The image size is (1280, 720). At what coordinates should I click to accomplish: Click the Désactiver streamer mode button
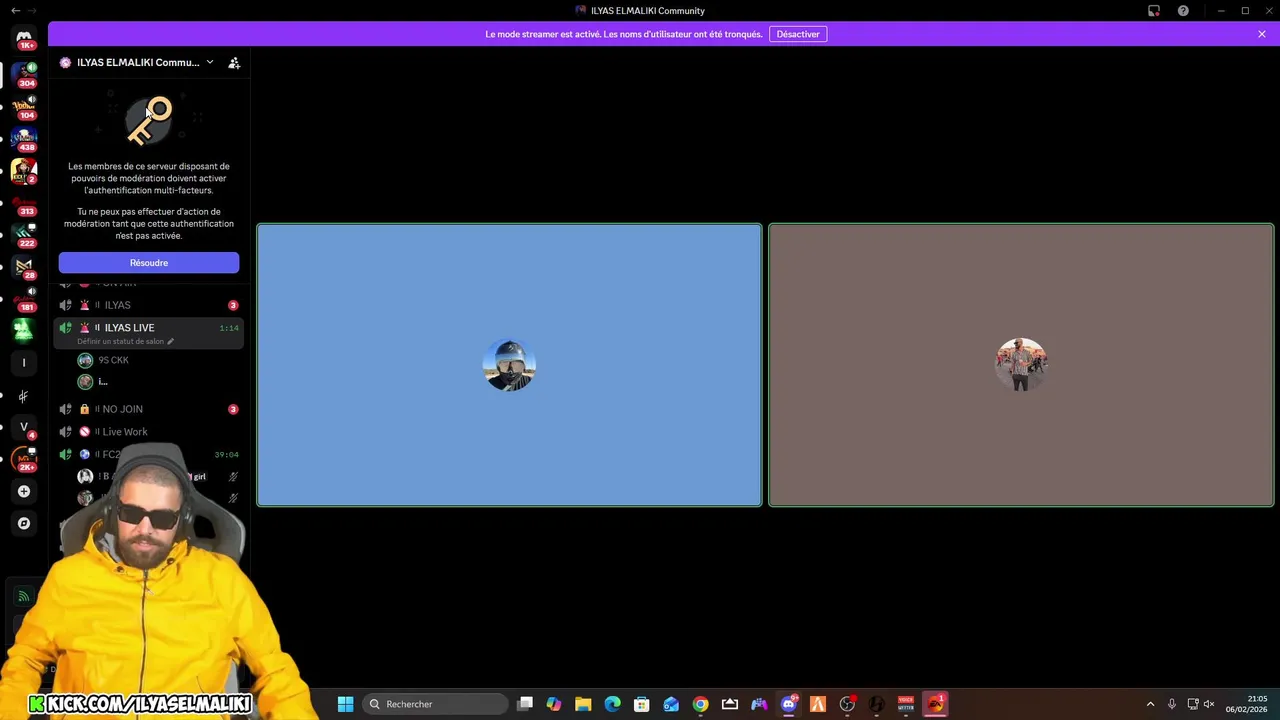pyautogui.click(x=798, y=34)
